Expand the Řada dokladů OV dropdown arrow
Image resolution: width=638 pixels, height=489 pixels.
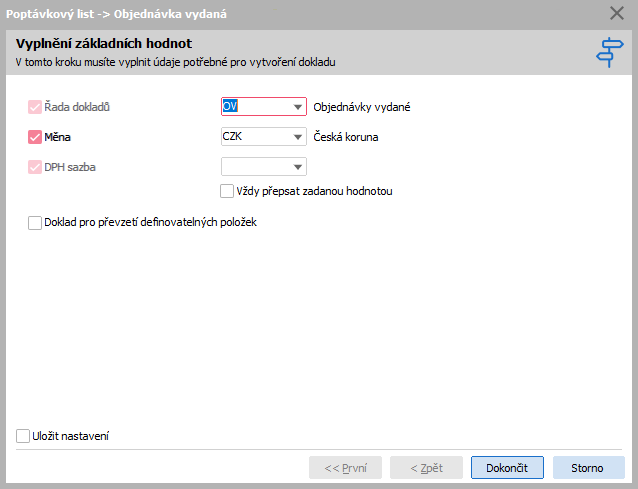coord(298,107)
